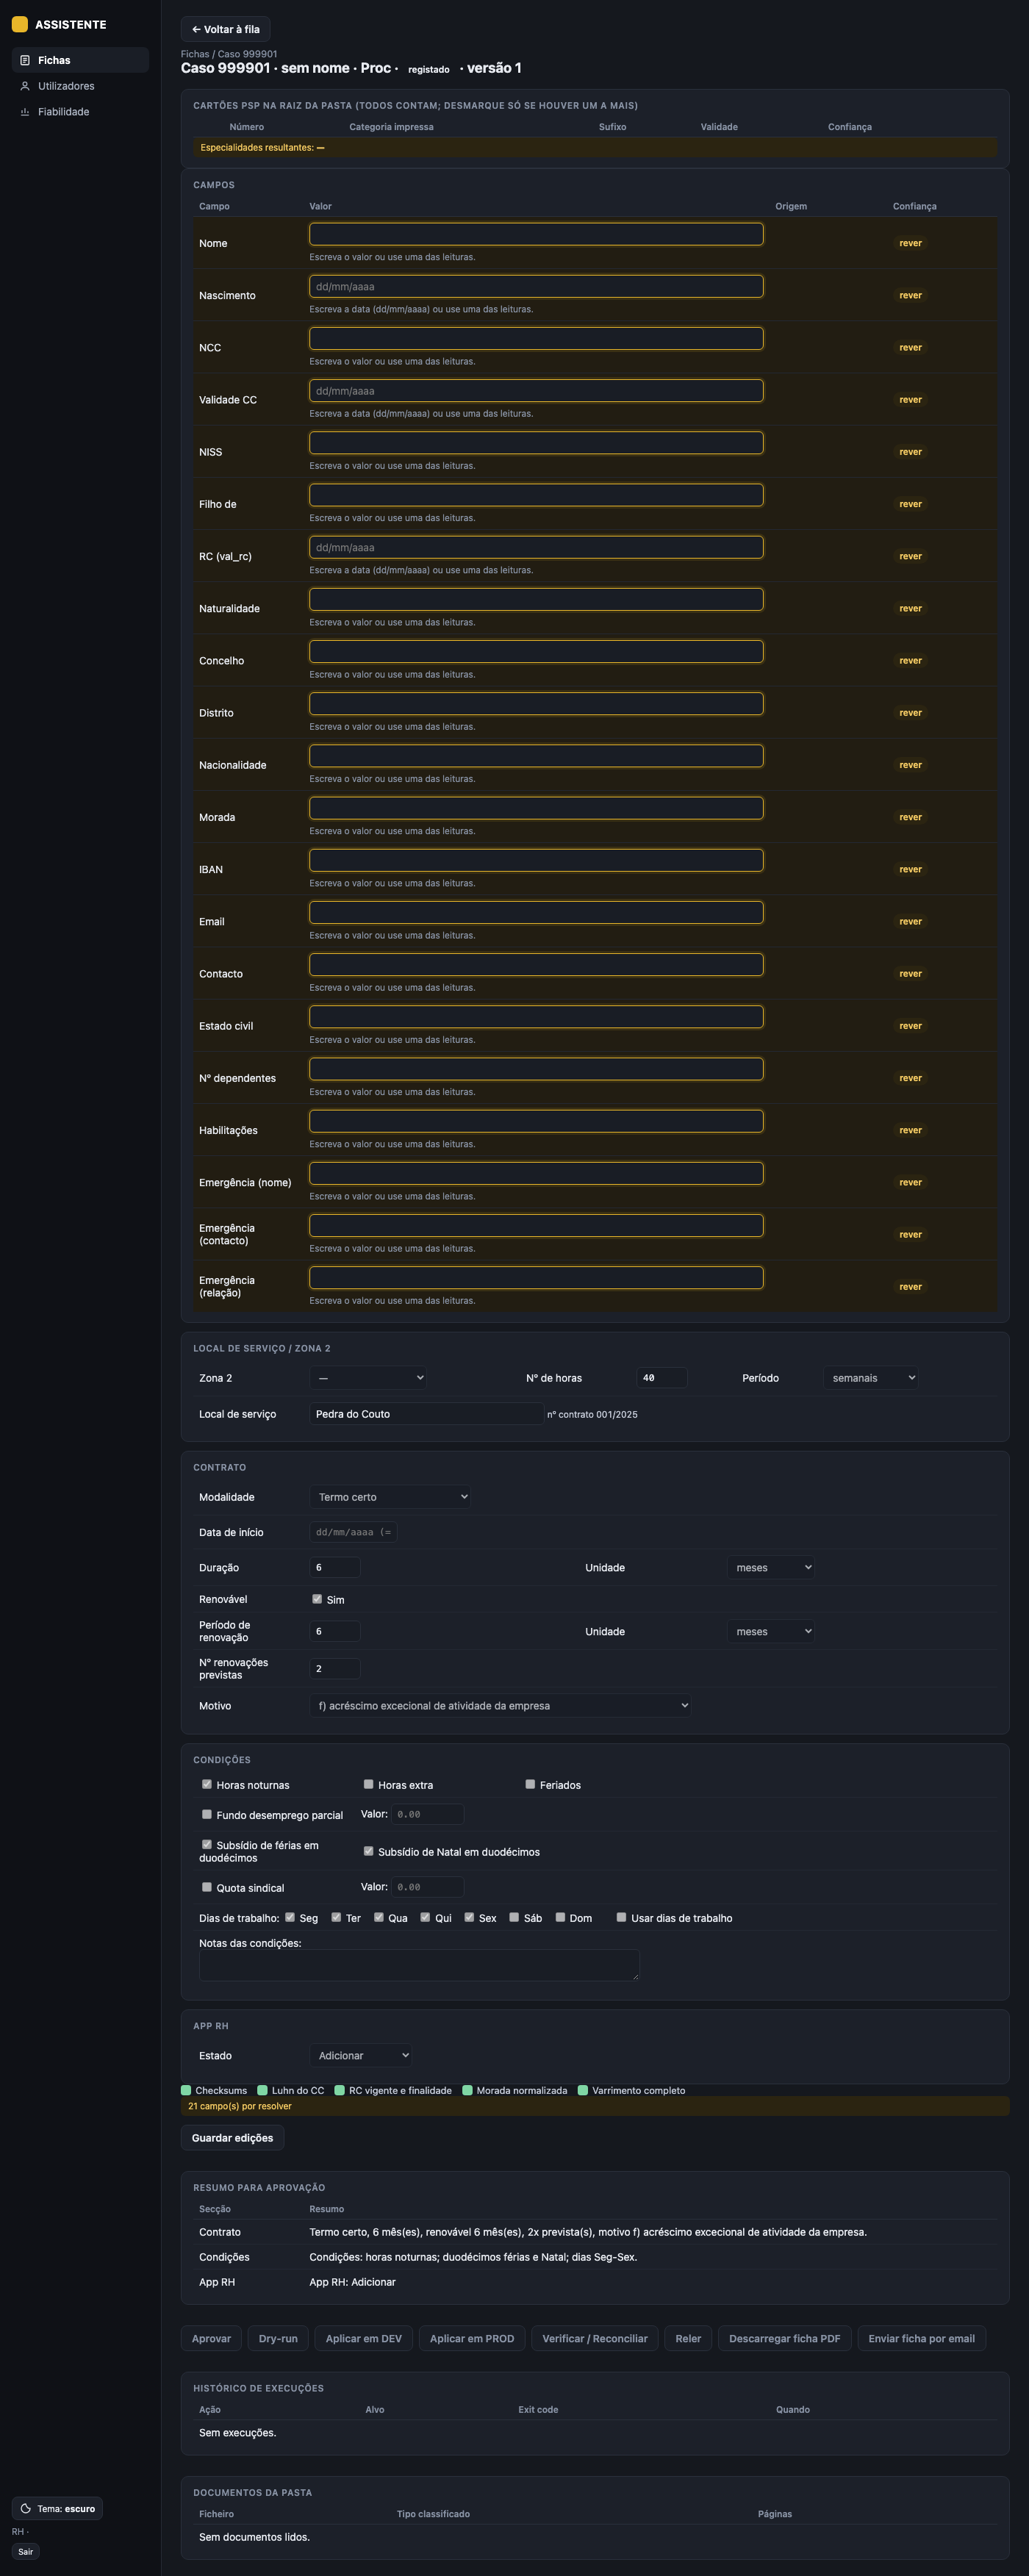1029x2576 pixels.
Task: Click the green Checksums status indicator
Action: pos(186,2090)
